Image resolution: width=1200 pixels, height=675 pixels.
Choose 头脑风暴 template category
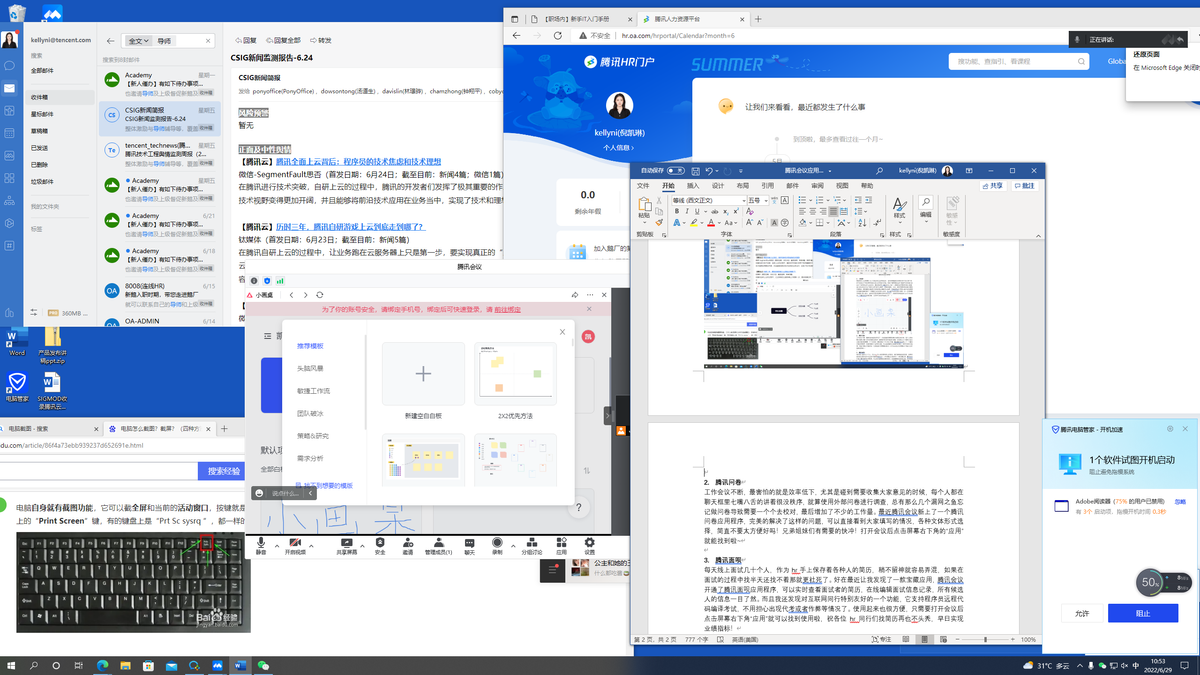(x=310, y=368)
